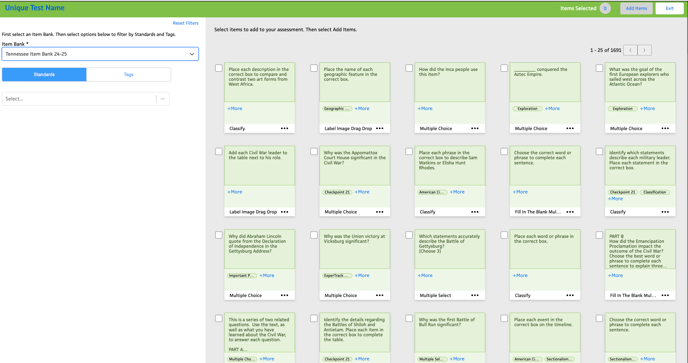This screenshot has height=363, width=688.
Task: Click the Exit button
Action: click(x=670, y=8)
